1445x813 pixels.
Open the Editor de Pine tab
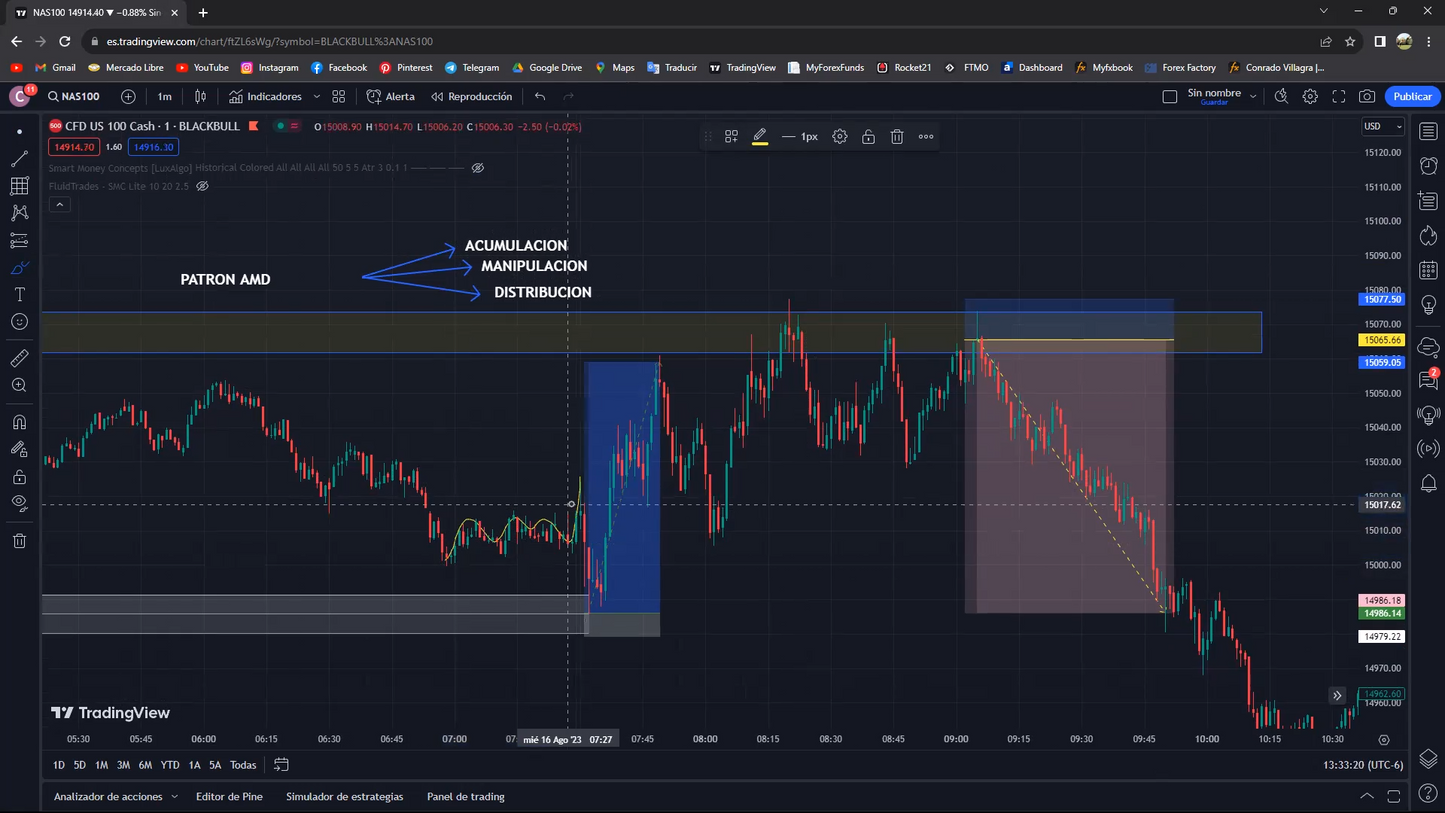(x=229, y=797)
